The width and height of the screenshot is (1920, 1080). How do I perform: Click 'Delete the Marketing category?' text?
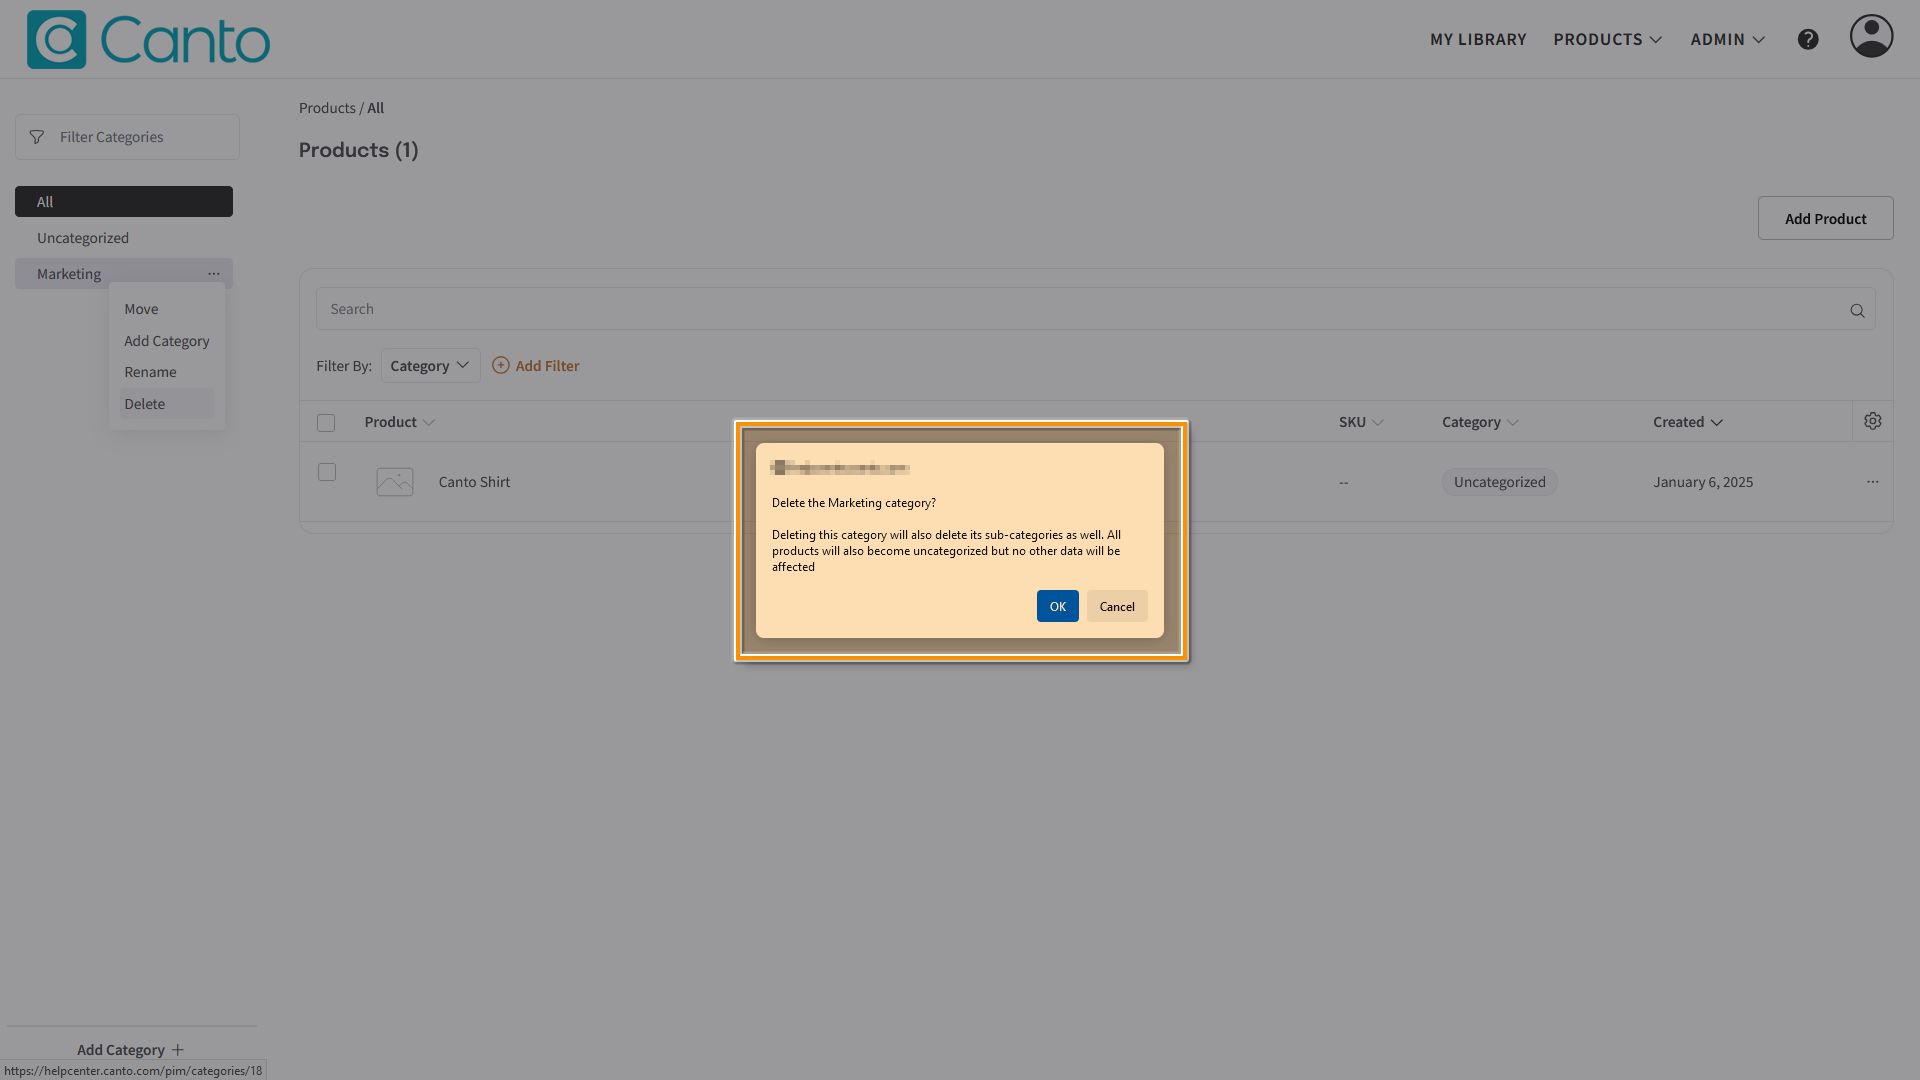click(854, 503)
